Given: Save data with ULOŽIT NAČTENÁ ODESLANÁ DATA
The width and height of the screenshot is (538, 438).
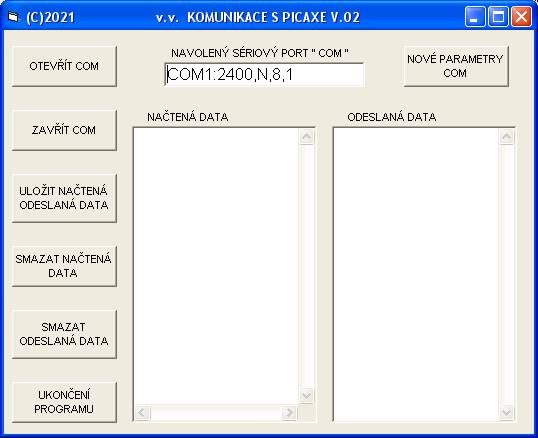Looking at the screenshot, I should [65, 198].
